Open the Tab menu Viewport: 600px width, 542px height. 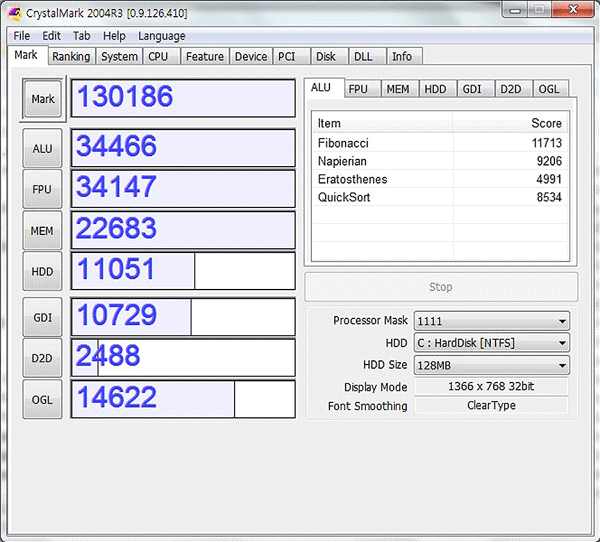[82, 36]
